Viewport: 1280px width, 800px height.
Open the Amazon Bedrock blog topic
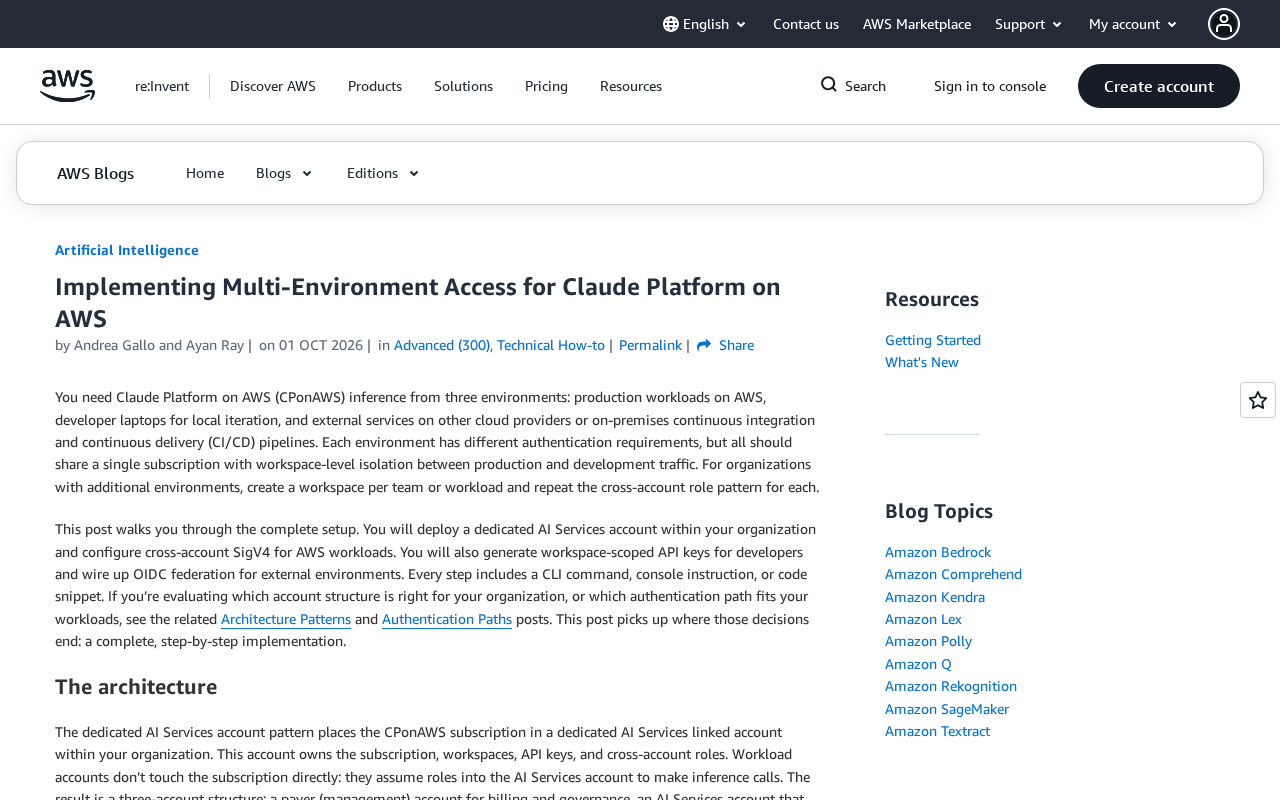938,552
